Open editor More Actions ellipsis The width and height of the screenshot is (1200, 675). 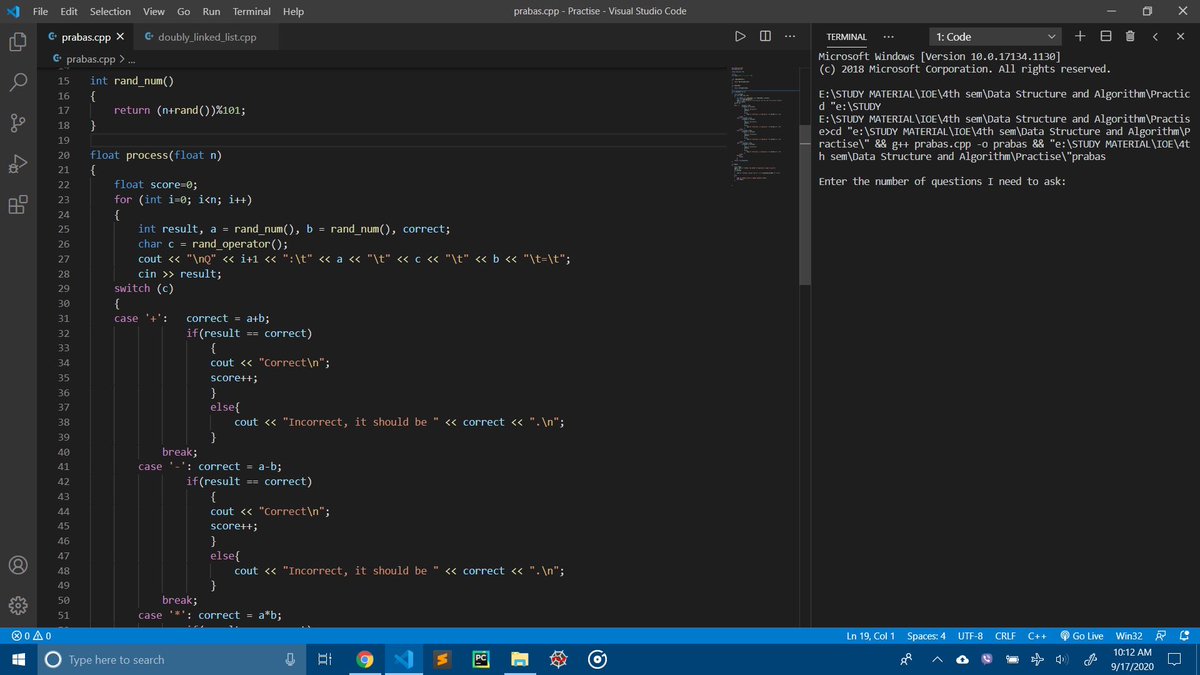[x=790, y=37]
